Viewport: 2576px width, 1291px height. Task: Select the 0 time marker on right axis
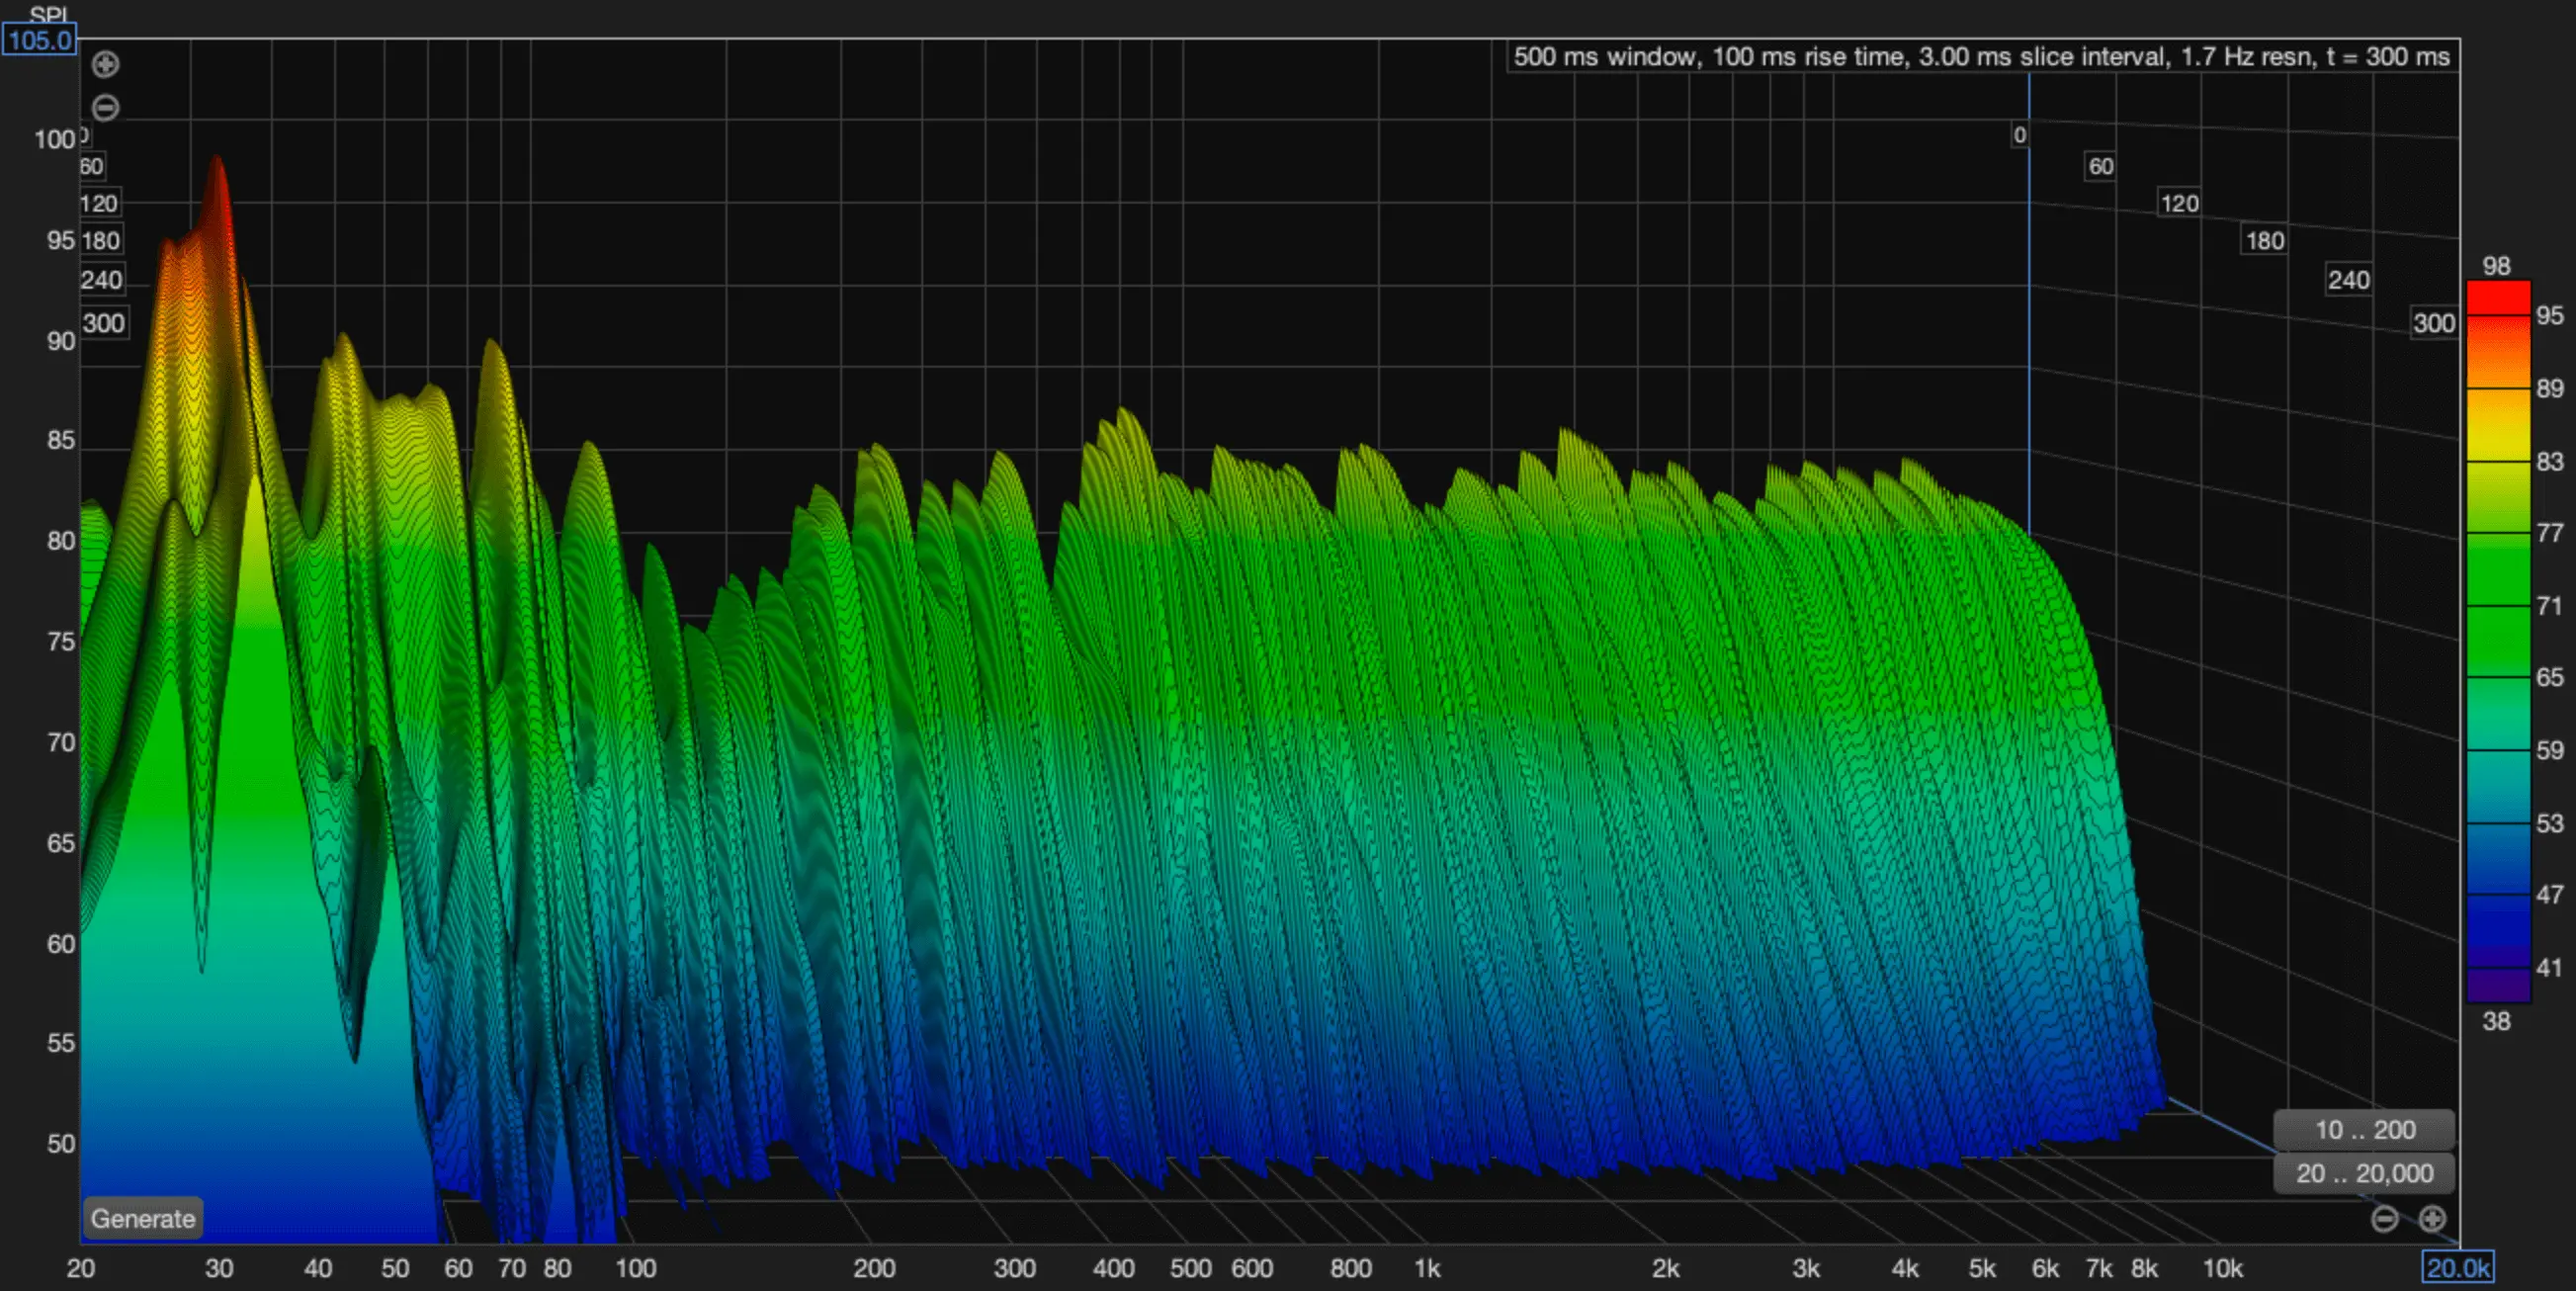point(2019,133)
